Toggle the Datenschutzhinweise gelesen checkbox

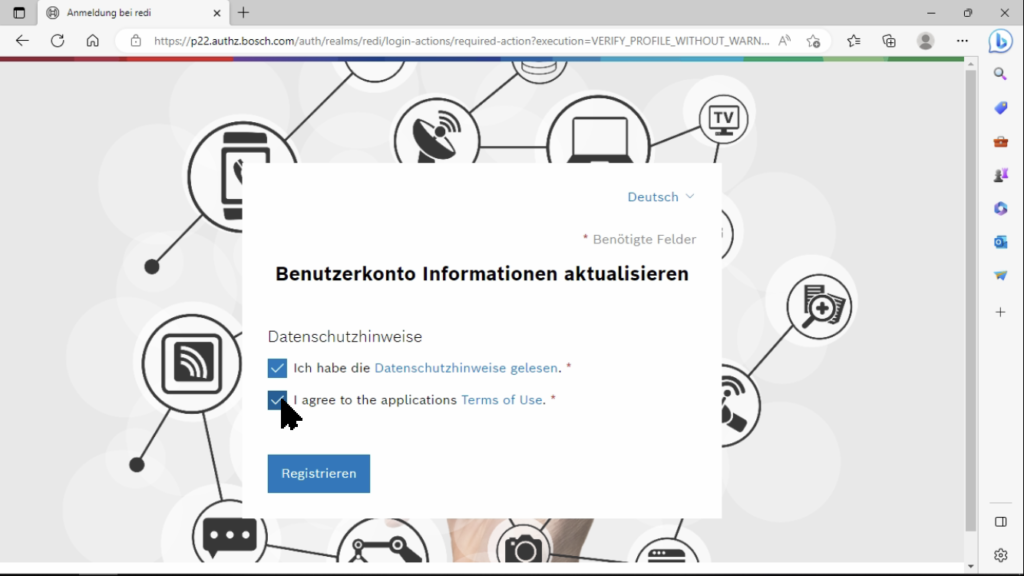point(277,368)
